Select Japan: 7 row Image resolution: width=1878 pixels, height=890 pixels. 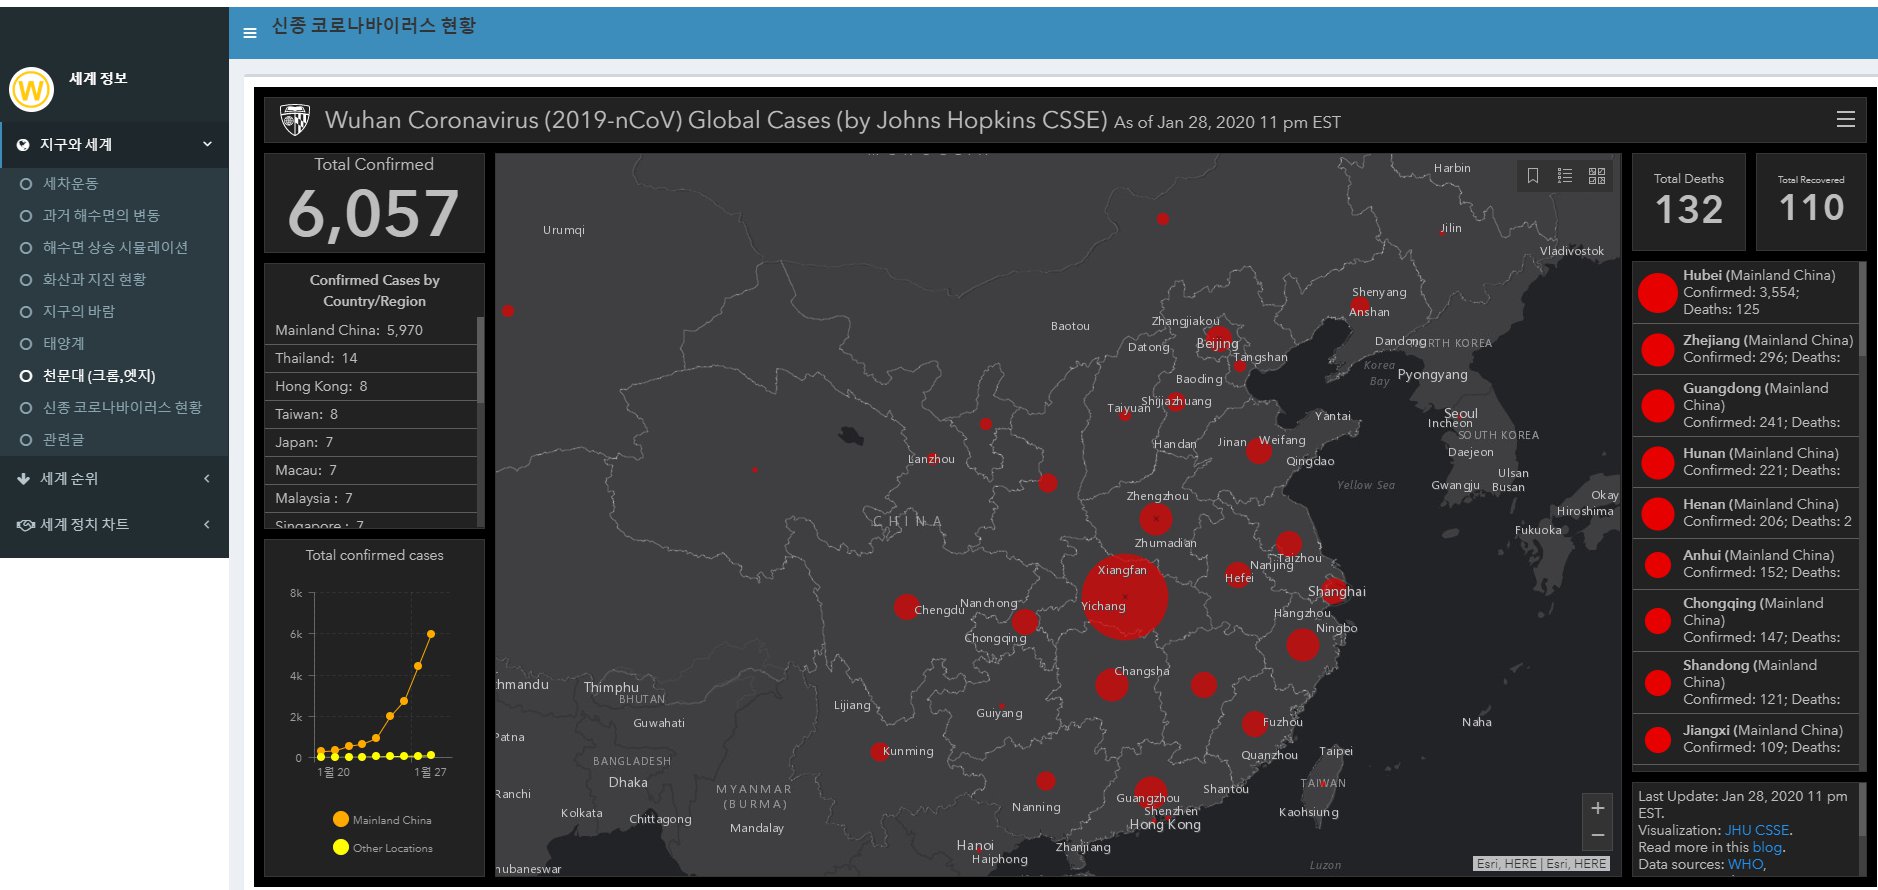(x=371, y=442)
